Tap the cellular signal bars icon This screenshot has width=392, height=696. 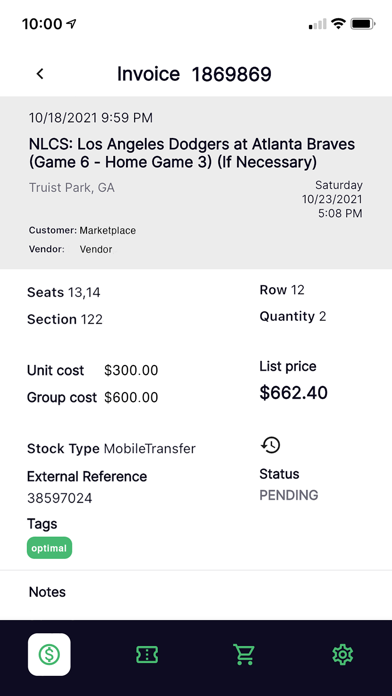[318, 24]
